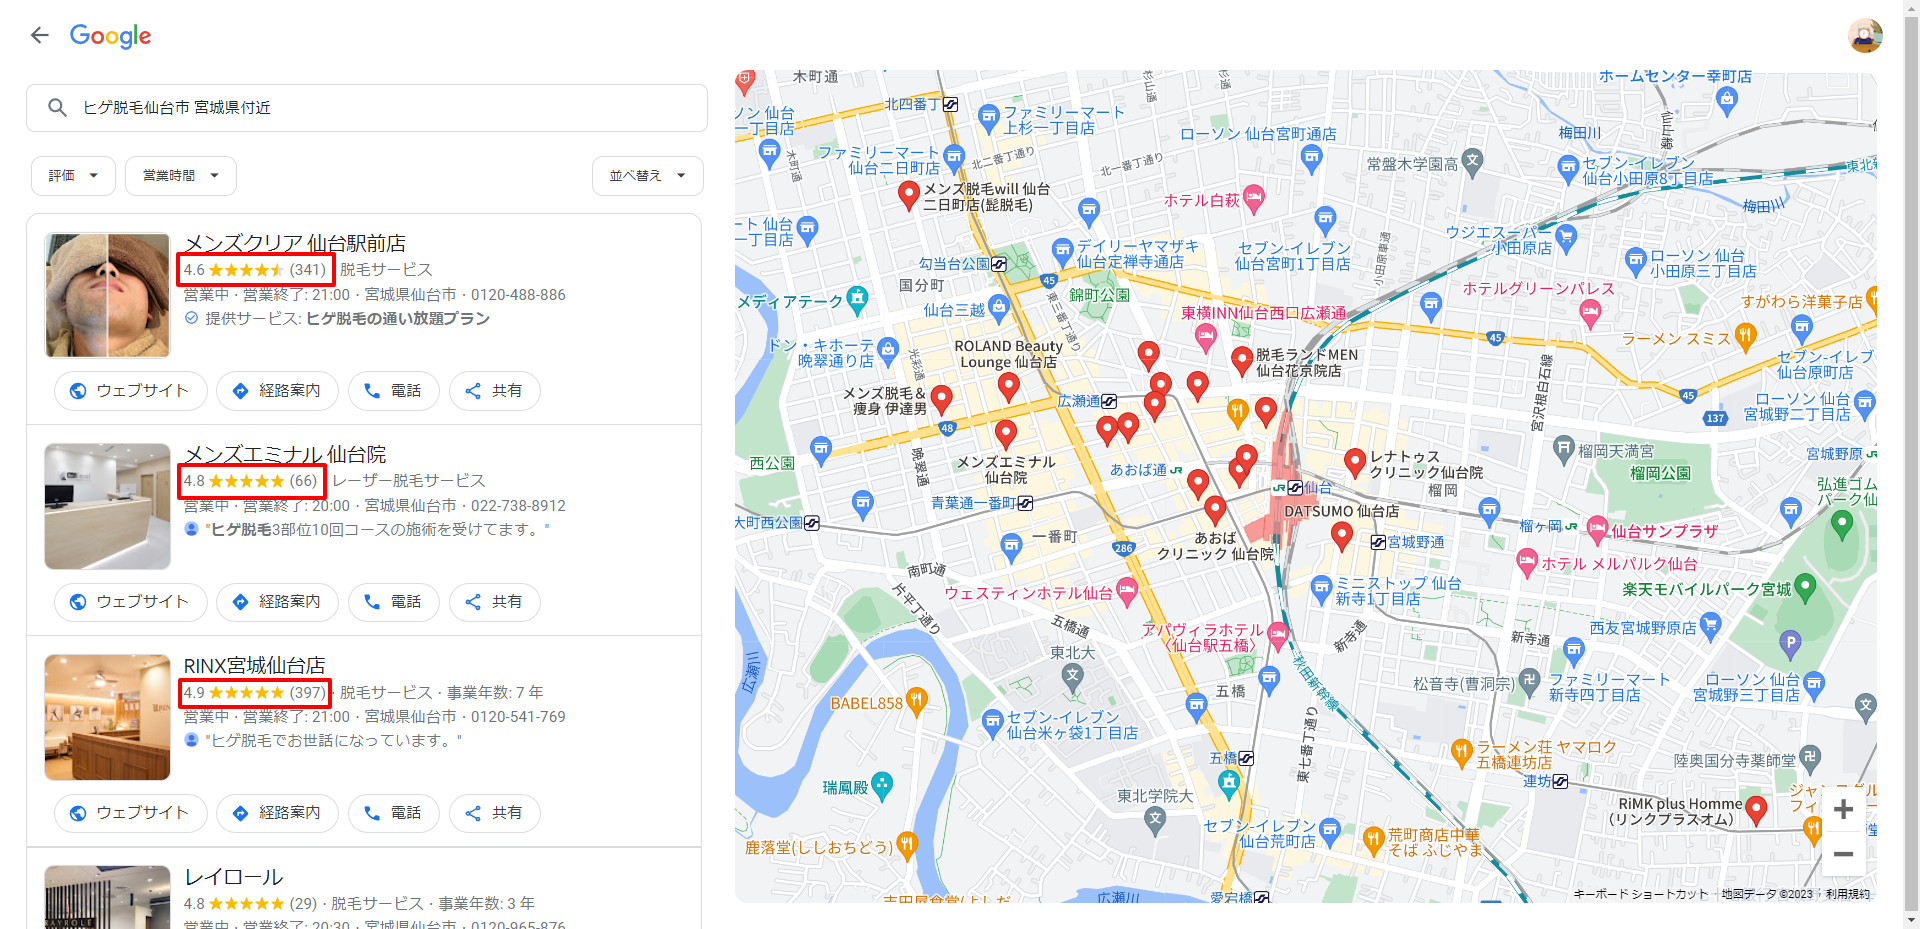This screenshot has width=1920, height=929.
Task: Click ウェスティンホテル仙台 hotel marker
Action: pyautogui.click(x=1127, y=592)
